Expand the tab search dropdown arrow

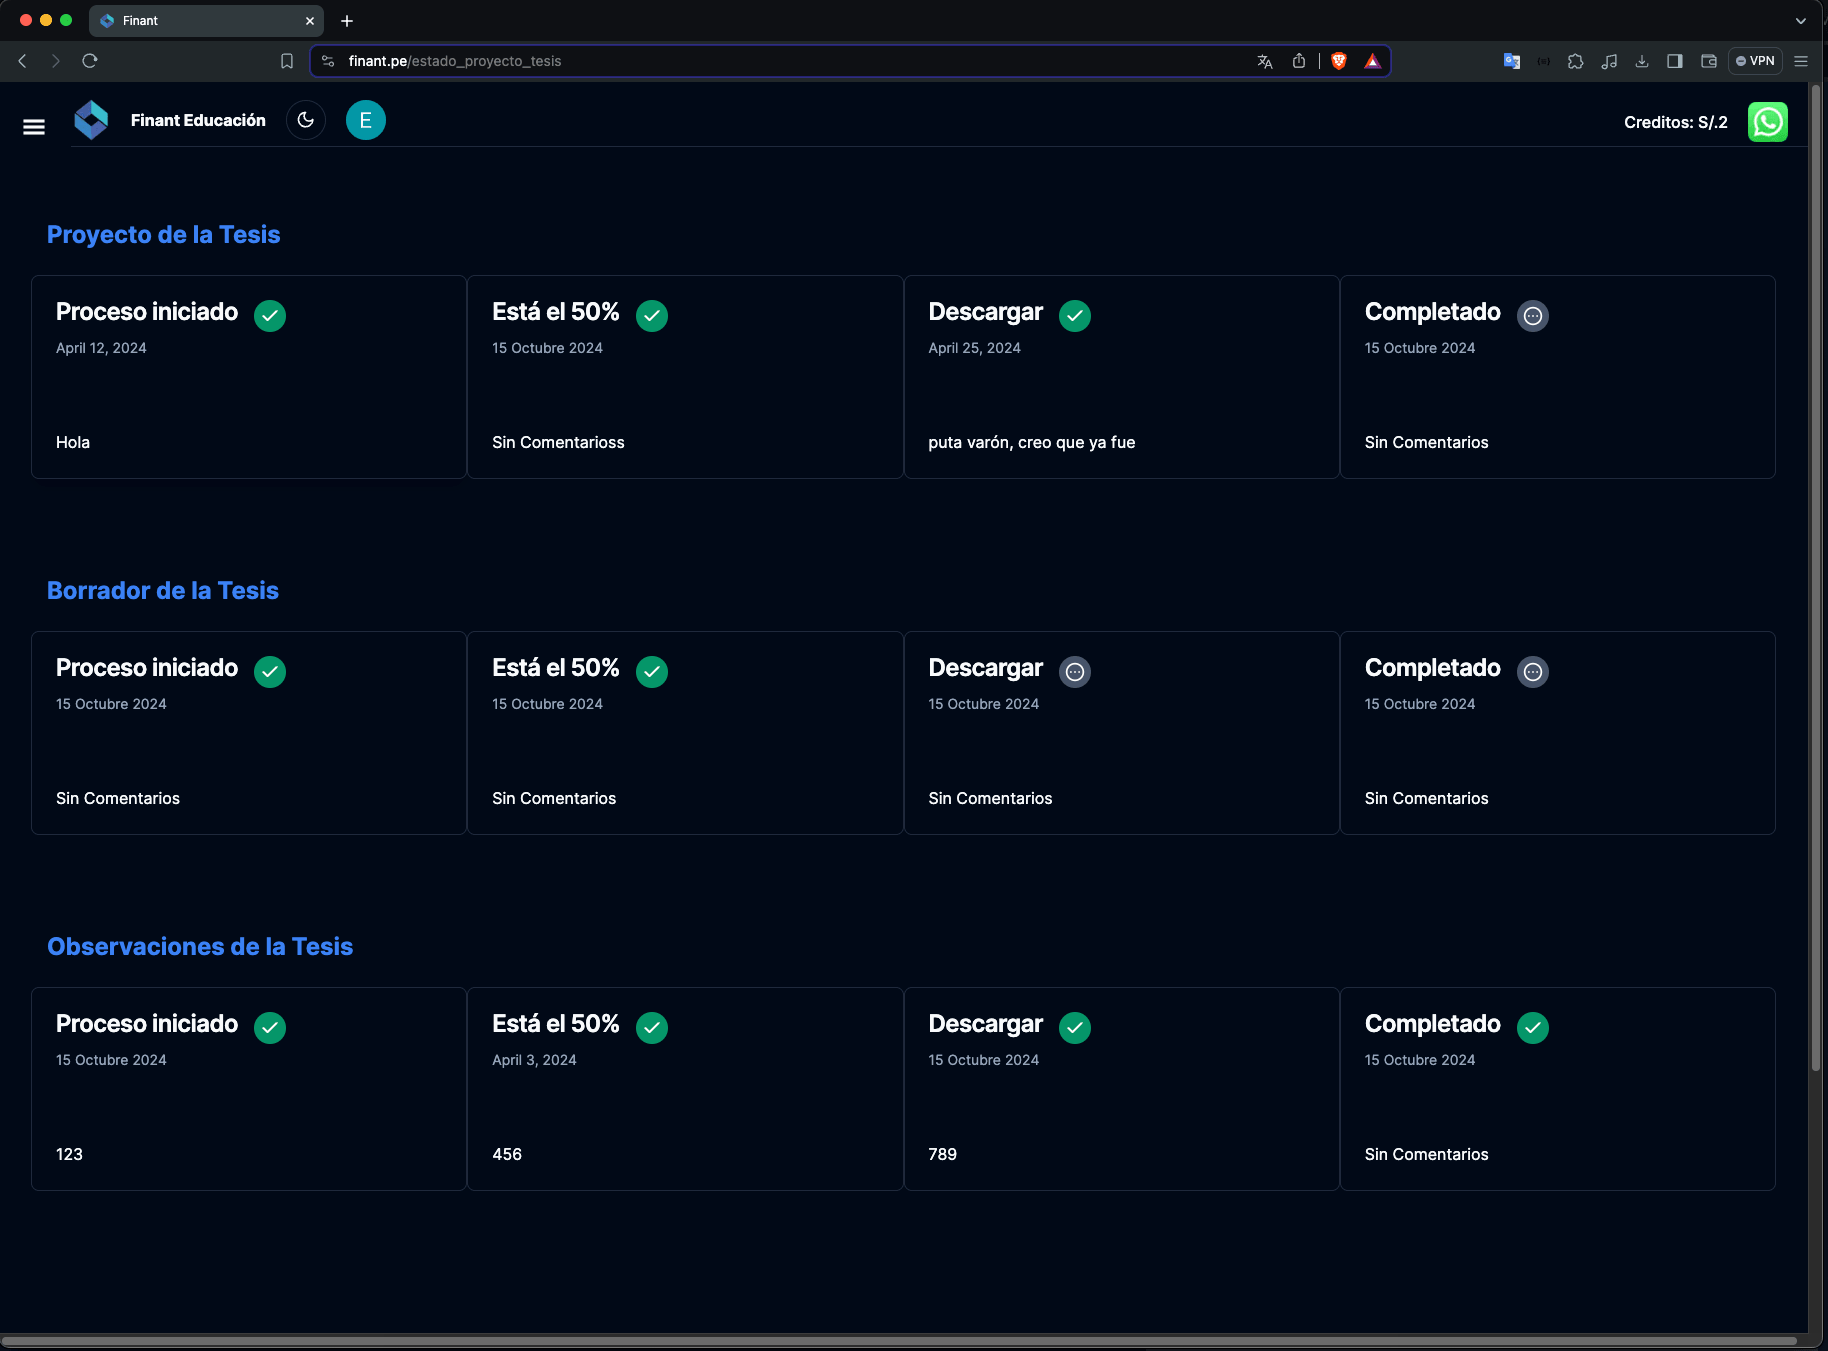pyautogui.click(x=1801, y=21)
